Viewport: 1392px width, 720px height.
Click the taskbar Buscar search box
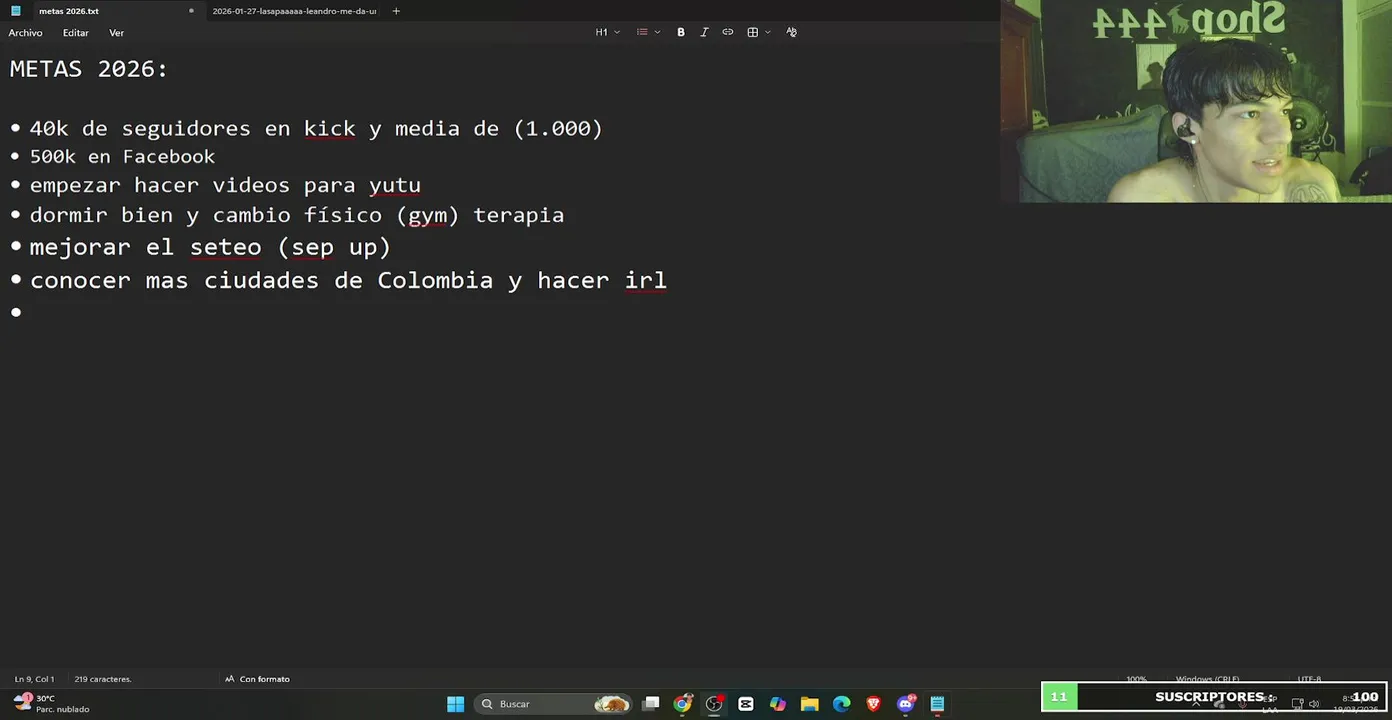coord(554,704)
